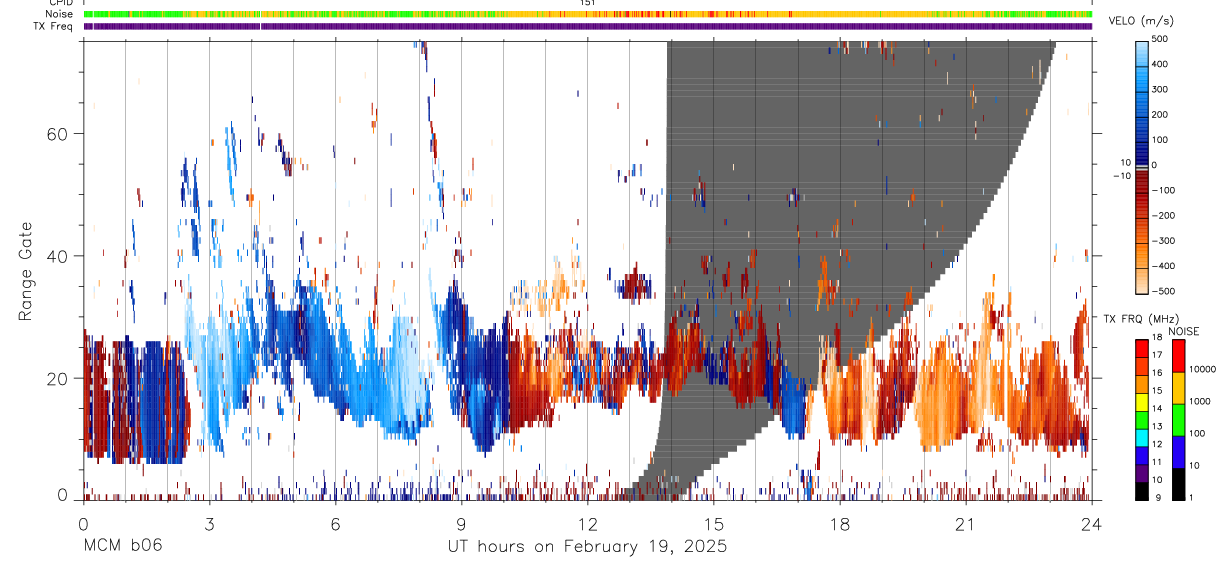Click the yellow 14–15 MHz swatch in TX FRQ legend

(1141, 401)
